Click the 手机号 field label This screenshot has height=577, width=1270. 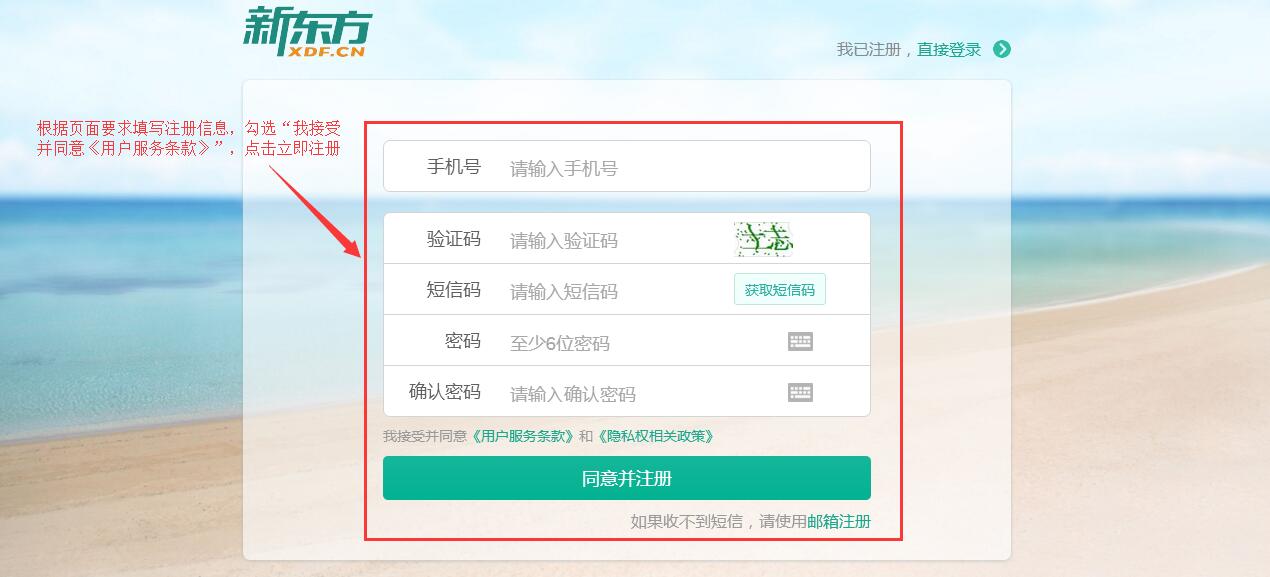click(454, 167)
